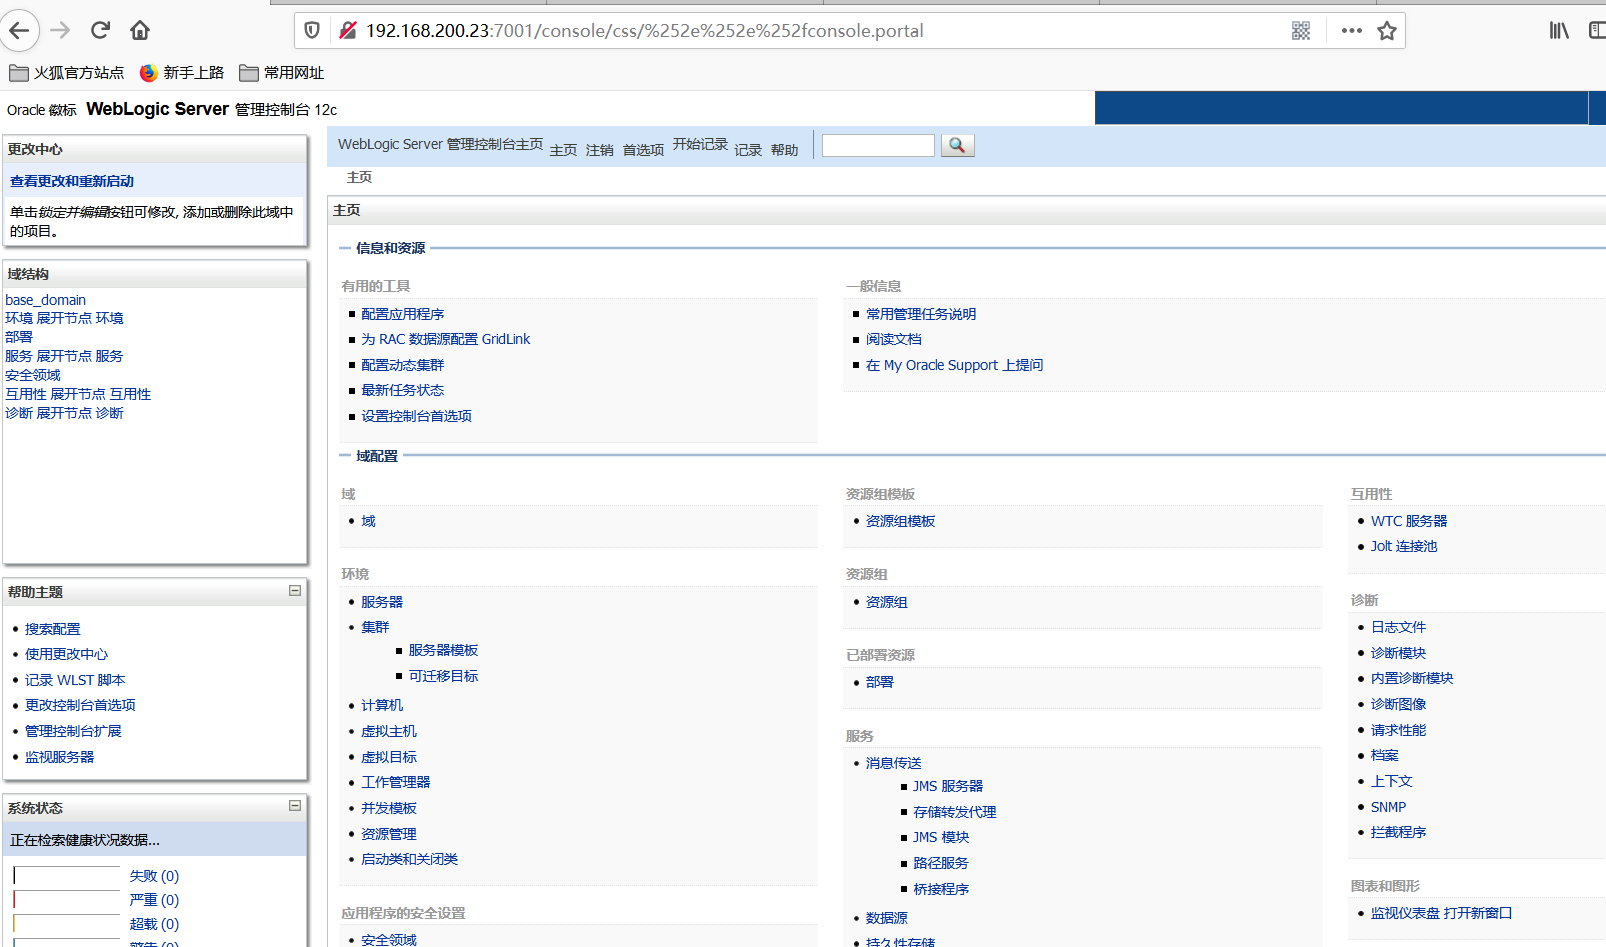This screenshot has height=947, width=1606.
Task: Open 新手上路 Firefox bookmark
Action: tap(182, 73)
